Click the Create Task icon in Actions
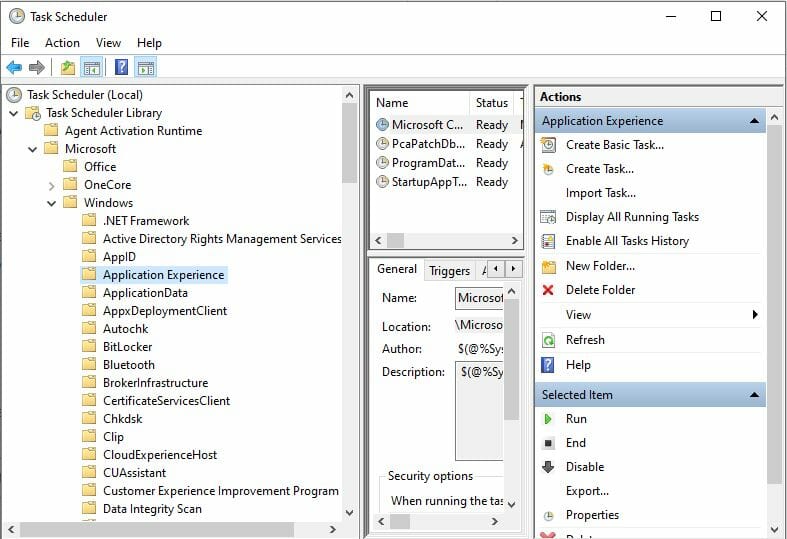This screenshot has height=539, width=787. tap(548, 169)
